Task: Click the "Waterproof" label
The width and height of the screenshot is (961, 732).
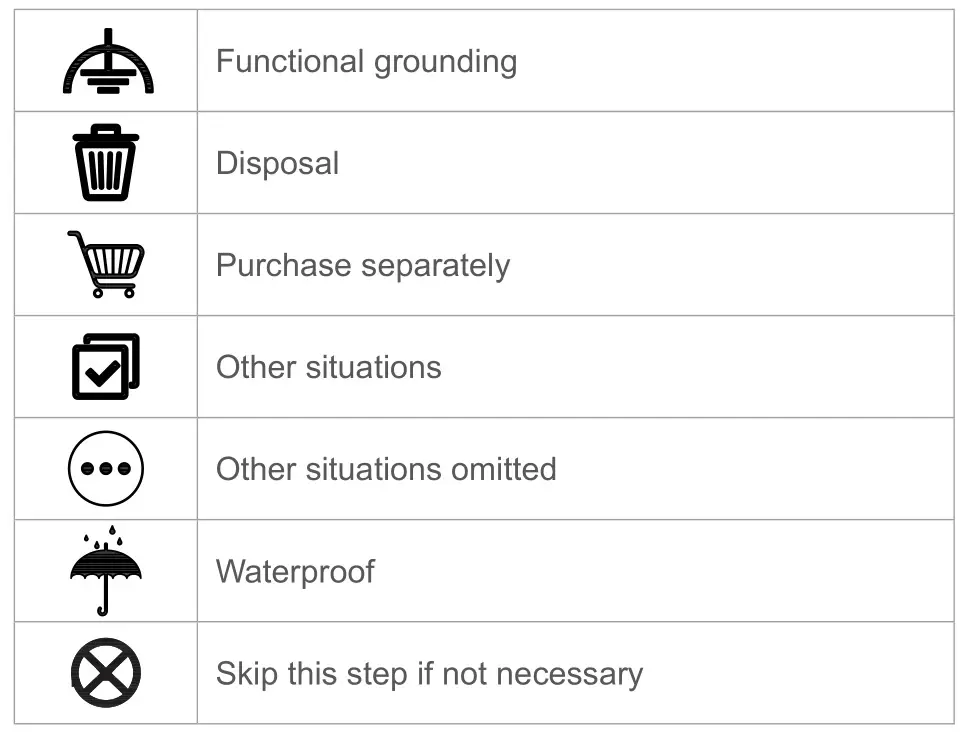Action: tap(295, 571)
